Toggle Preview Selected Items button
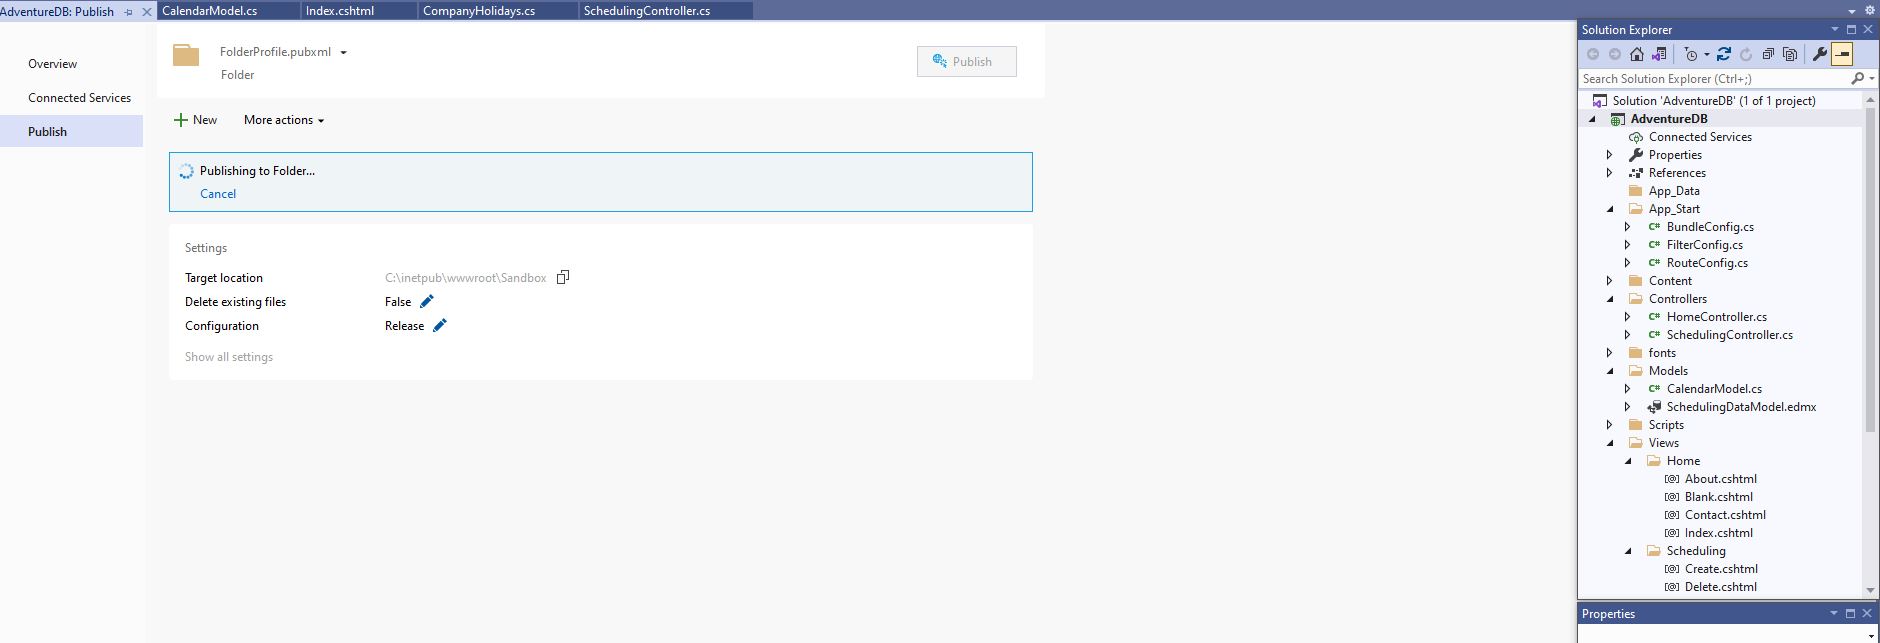The height and width of the screenshot is (643, 1880). (1842, 54)
